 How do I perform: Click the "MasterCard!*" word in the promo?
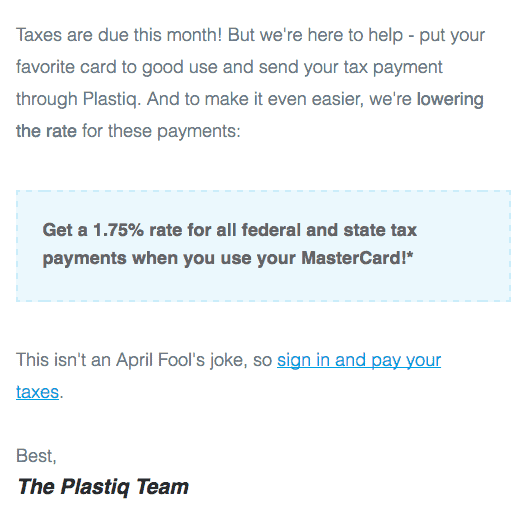click(357, 258)
